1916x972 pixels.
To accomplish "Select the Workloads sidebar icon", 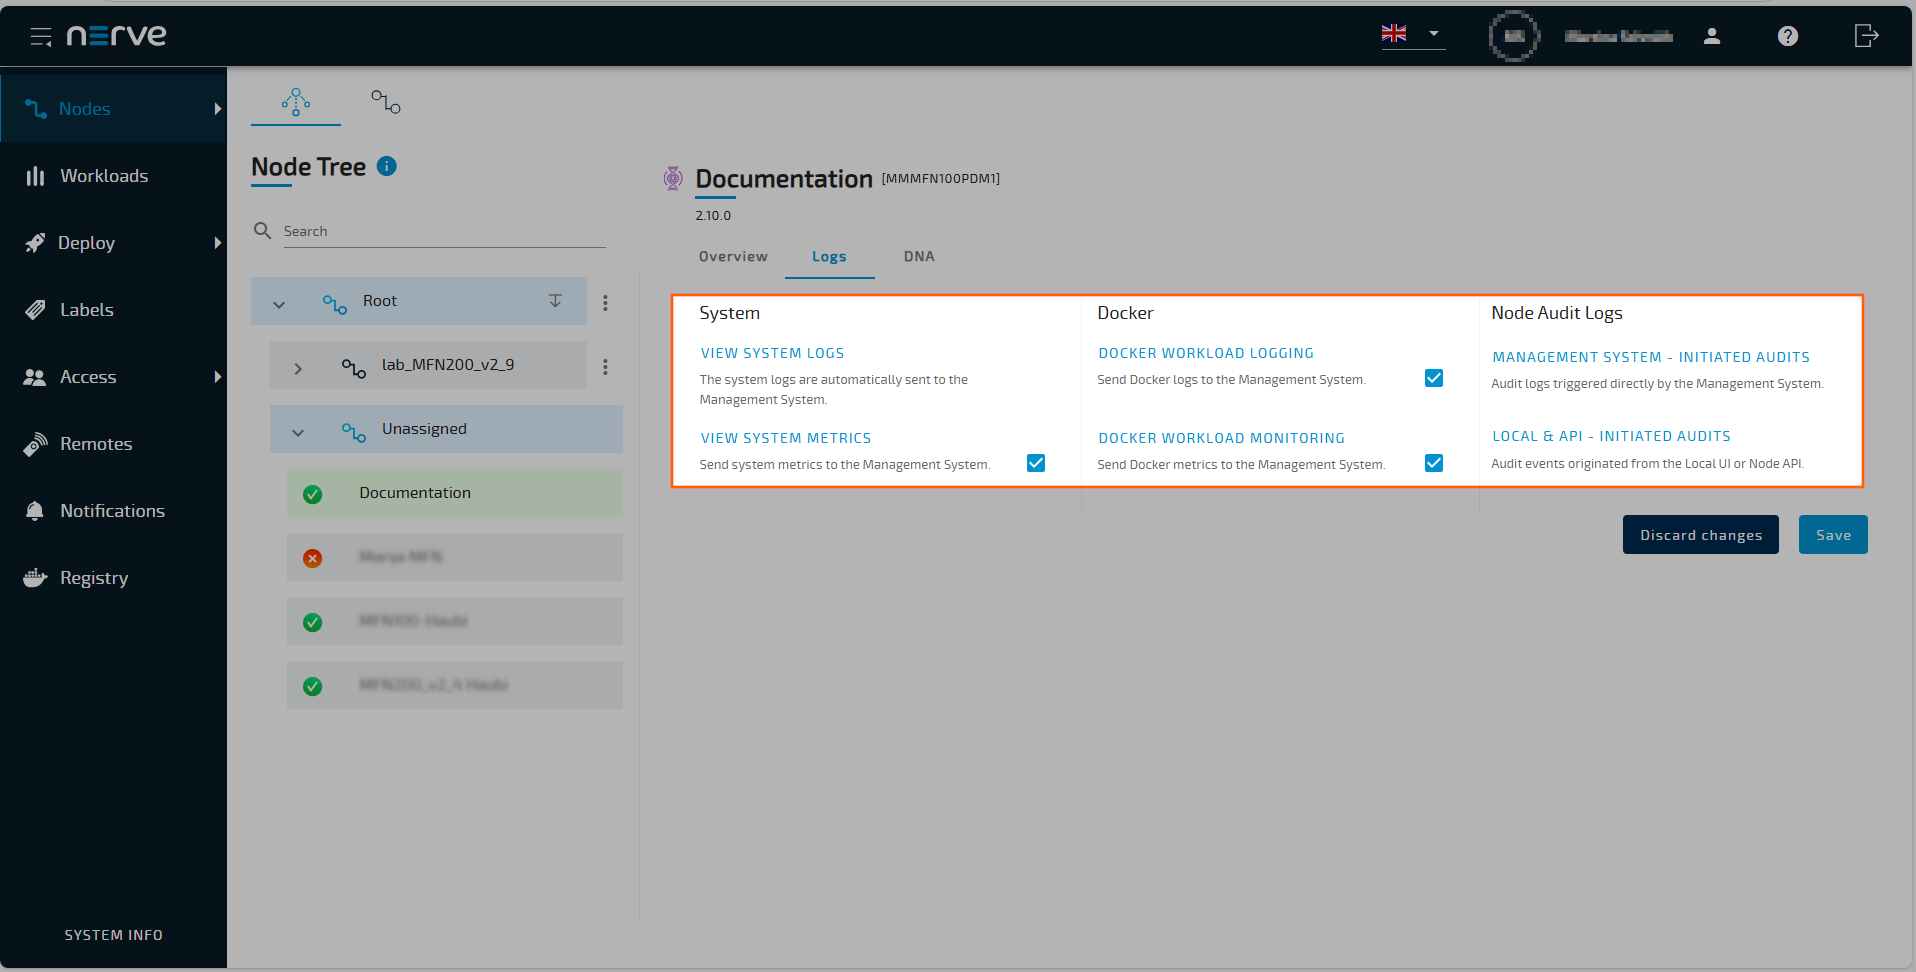I will coord(104,176).
